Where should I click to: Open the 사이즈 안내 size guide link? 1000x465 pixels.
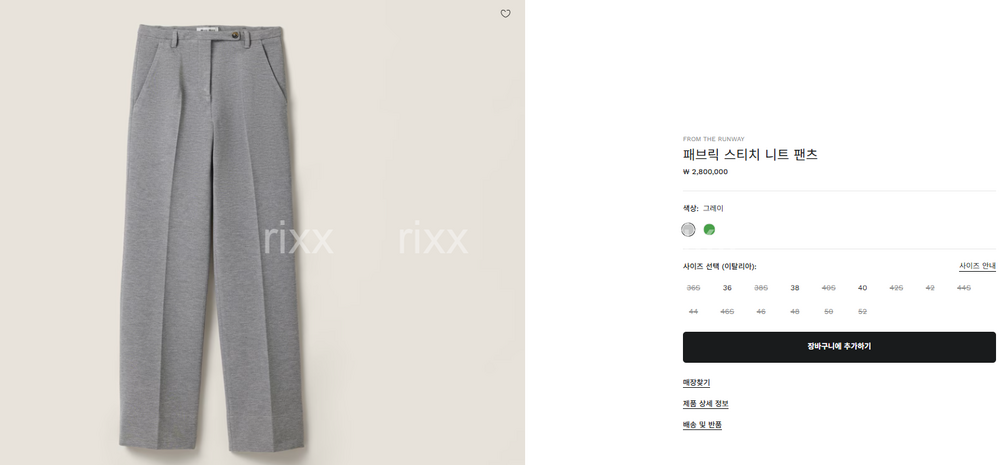click(977, 266)
